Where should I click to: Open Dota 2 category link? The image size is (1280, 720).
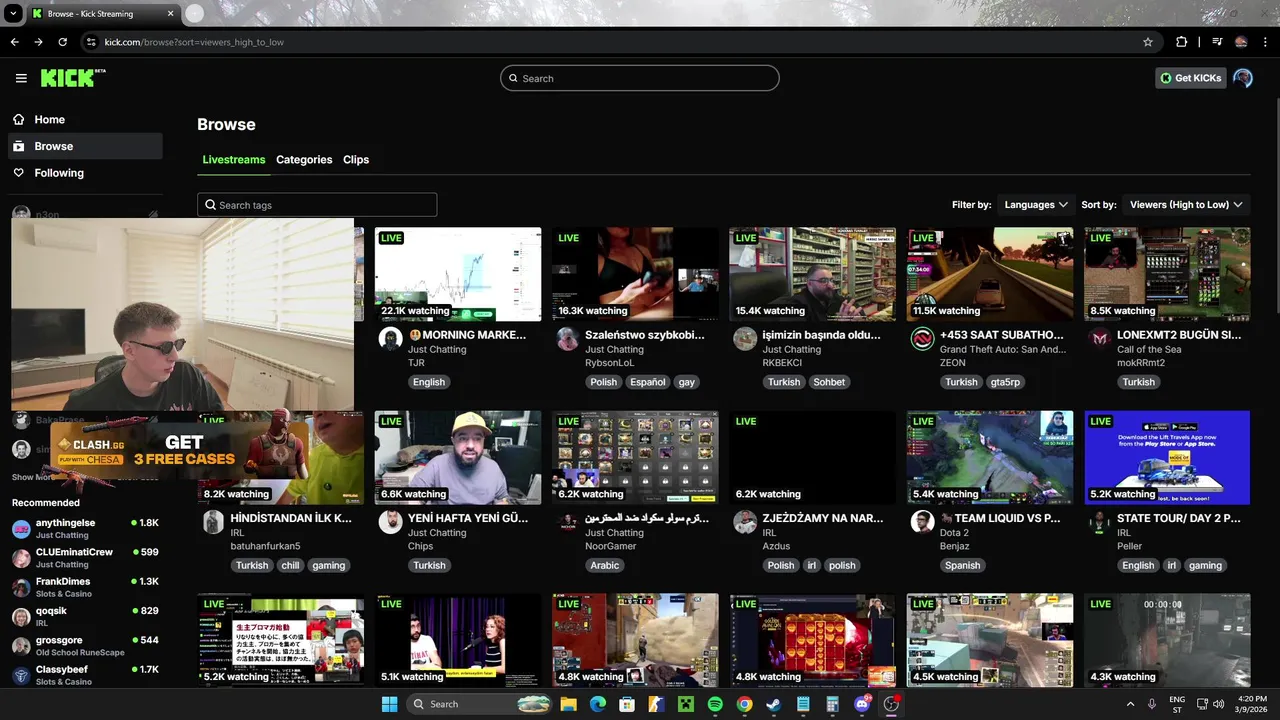click(954, 533)
